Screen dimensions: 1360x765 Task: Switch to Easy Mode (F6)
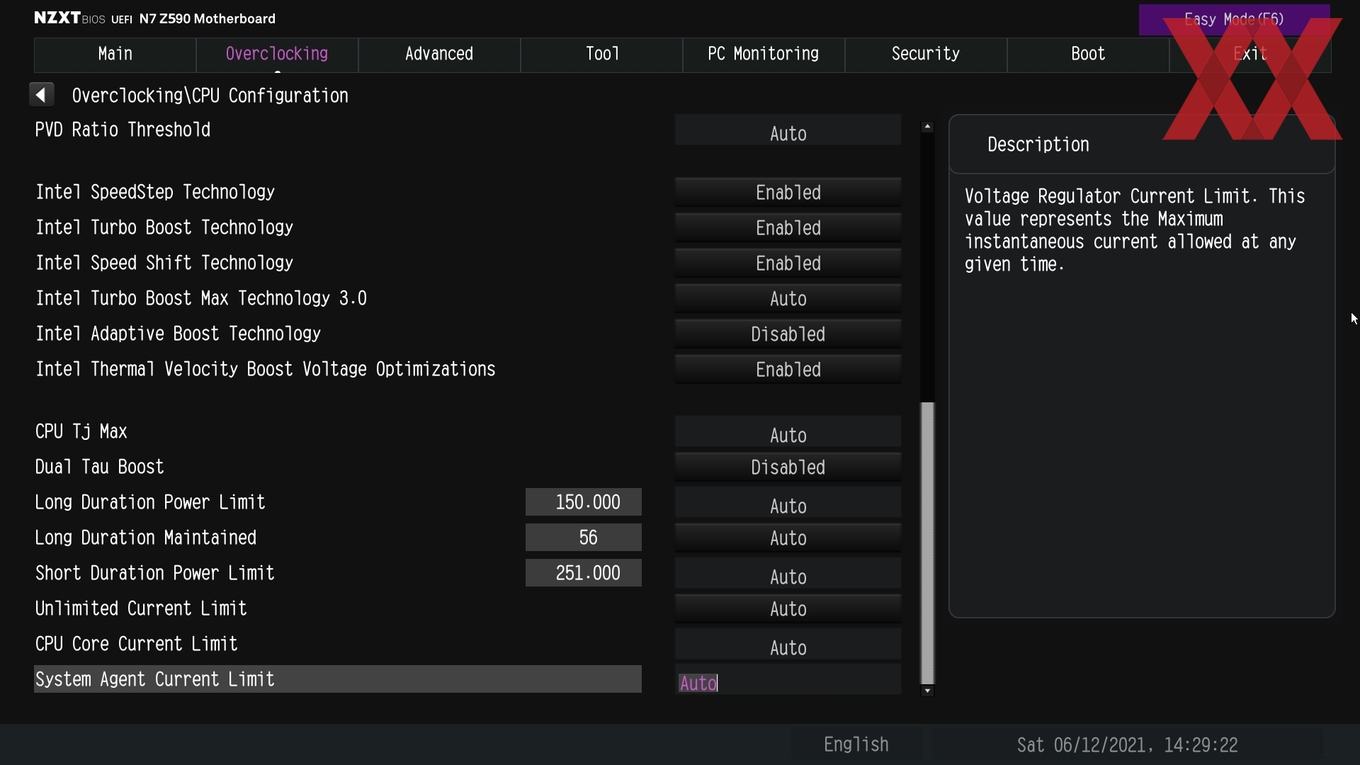tap(1234, 19)
